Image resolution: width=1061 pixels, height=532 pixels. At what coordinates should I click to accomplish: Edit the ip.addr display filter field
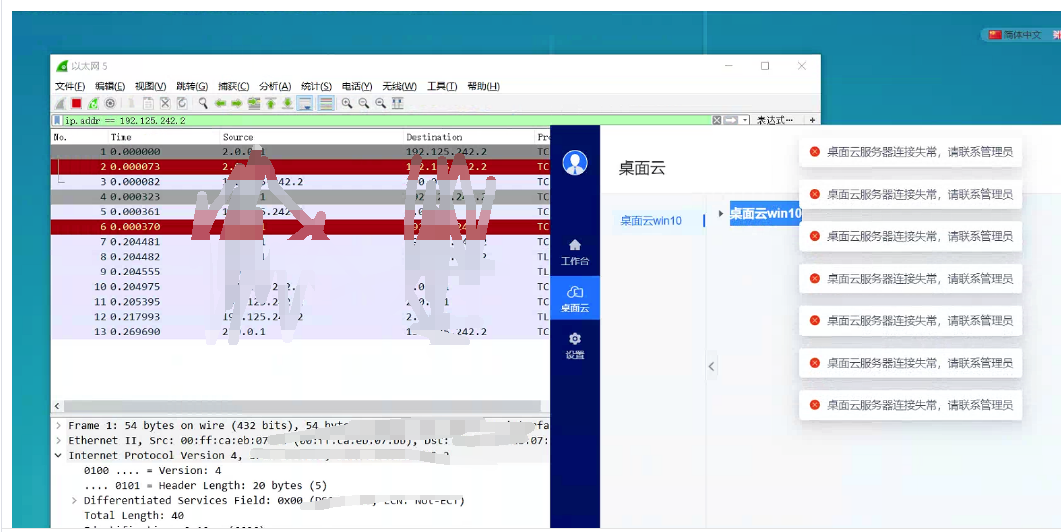(386, 120)
